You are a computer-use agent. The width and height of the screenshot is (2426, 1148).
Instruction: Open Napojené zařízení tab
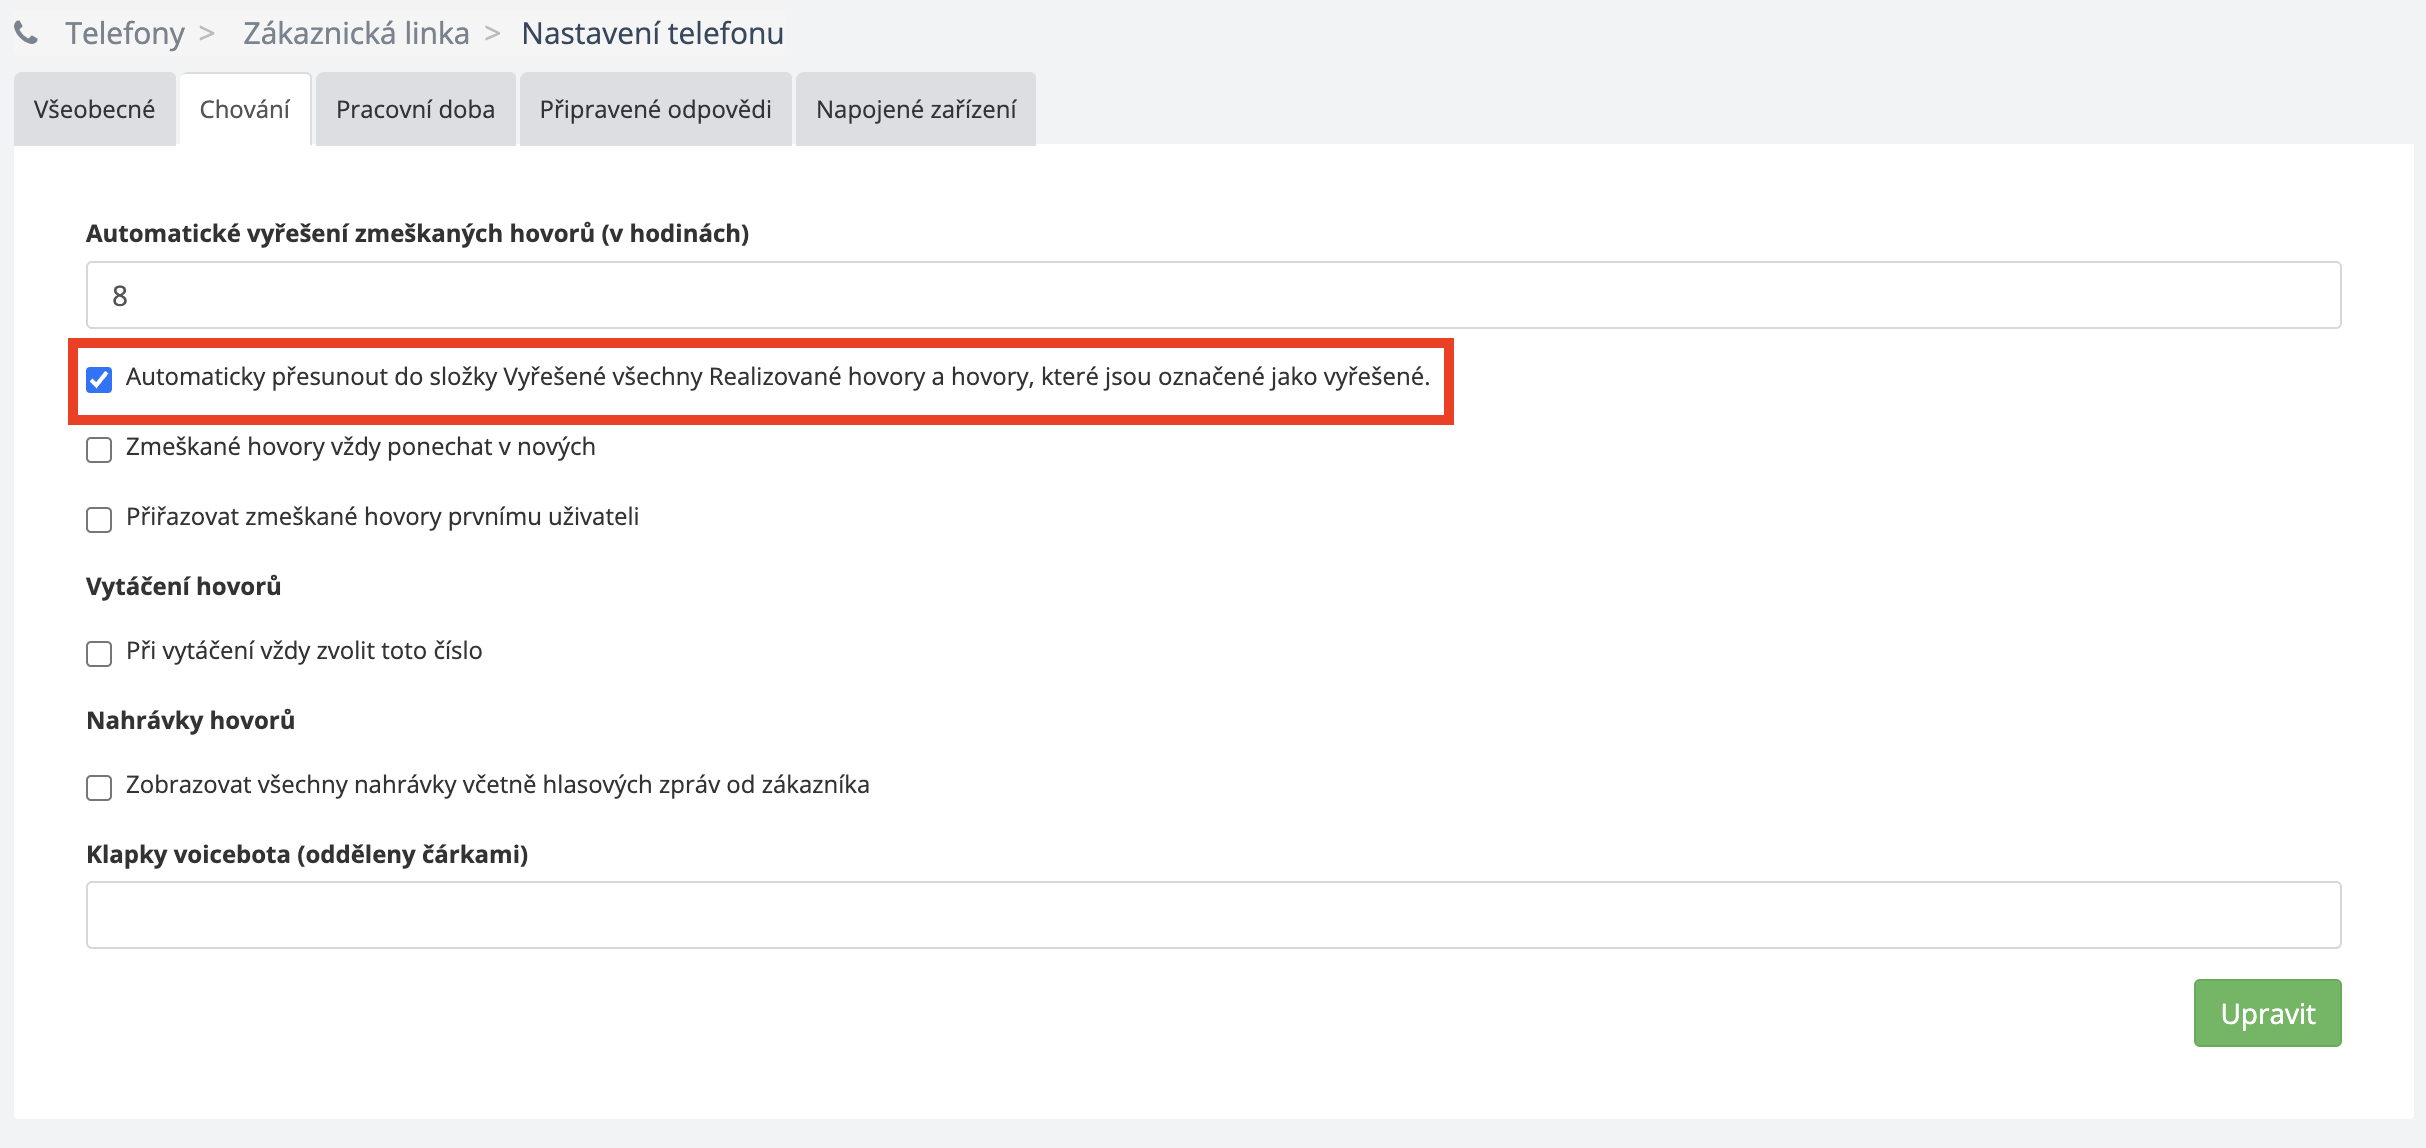coord(915,109)
